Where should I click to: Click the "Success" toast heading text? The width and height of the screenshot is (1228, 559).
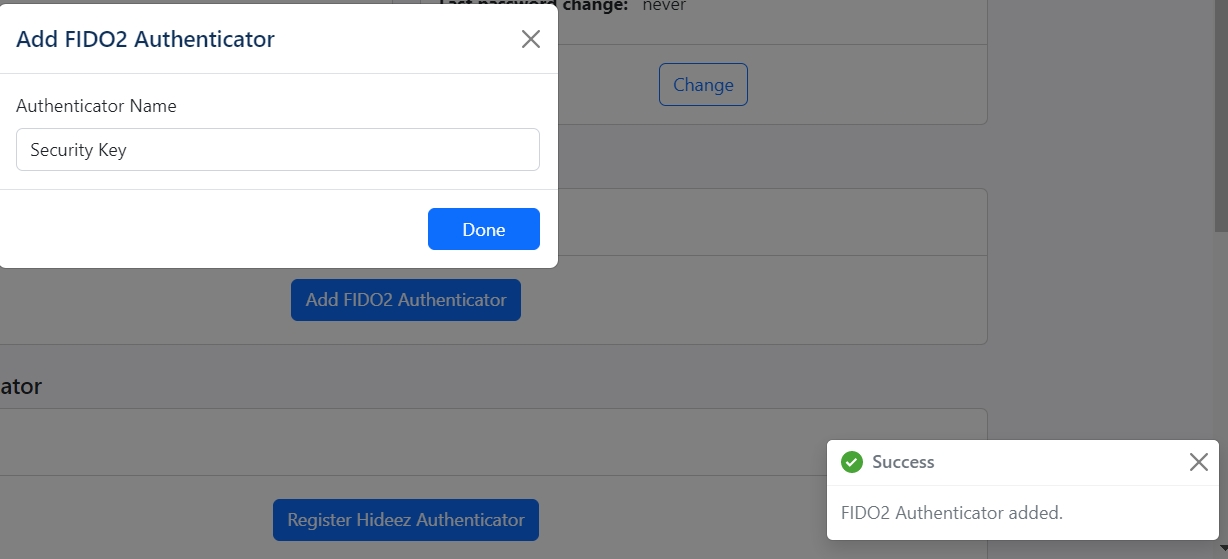[903, 462]
